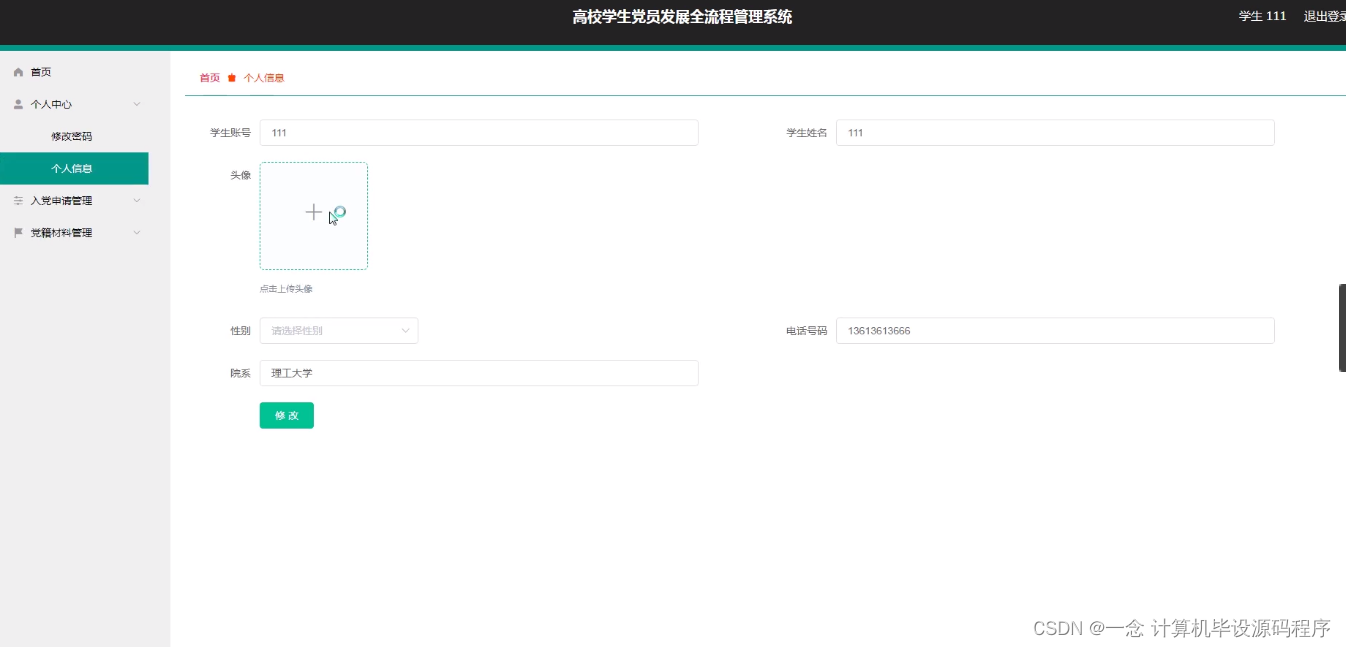
Task: Click the home icon beside 首页 in sidebar
Action: [17, 71]
